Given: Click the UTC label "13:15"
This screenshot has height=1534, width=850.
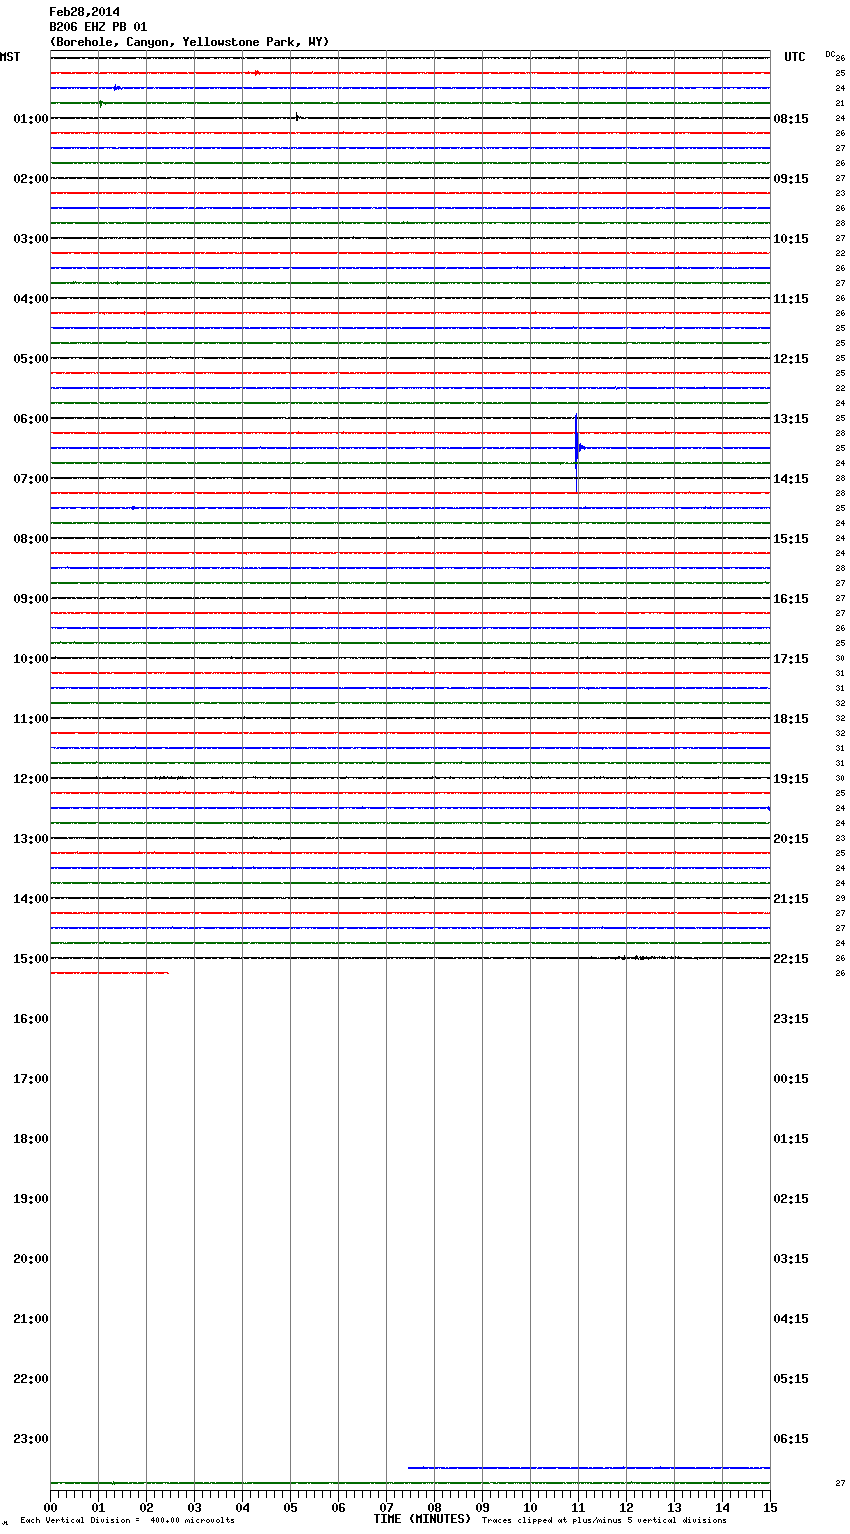Looking at the screenshot, I should (791, 419).
